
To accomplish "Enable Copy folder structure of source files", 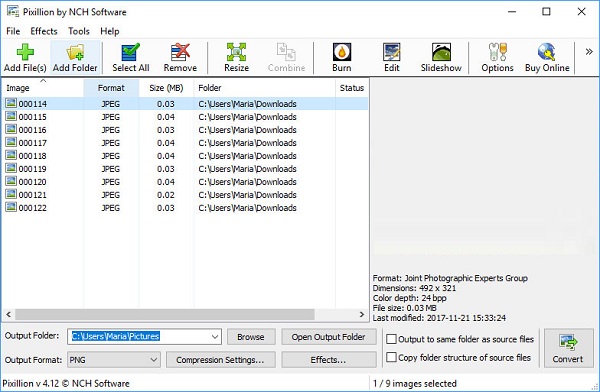I will tap(391, 357).
